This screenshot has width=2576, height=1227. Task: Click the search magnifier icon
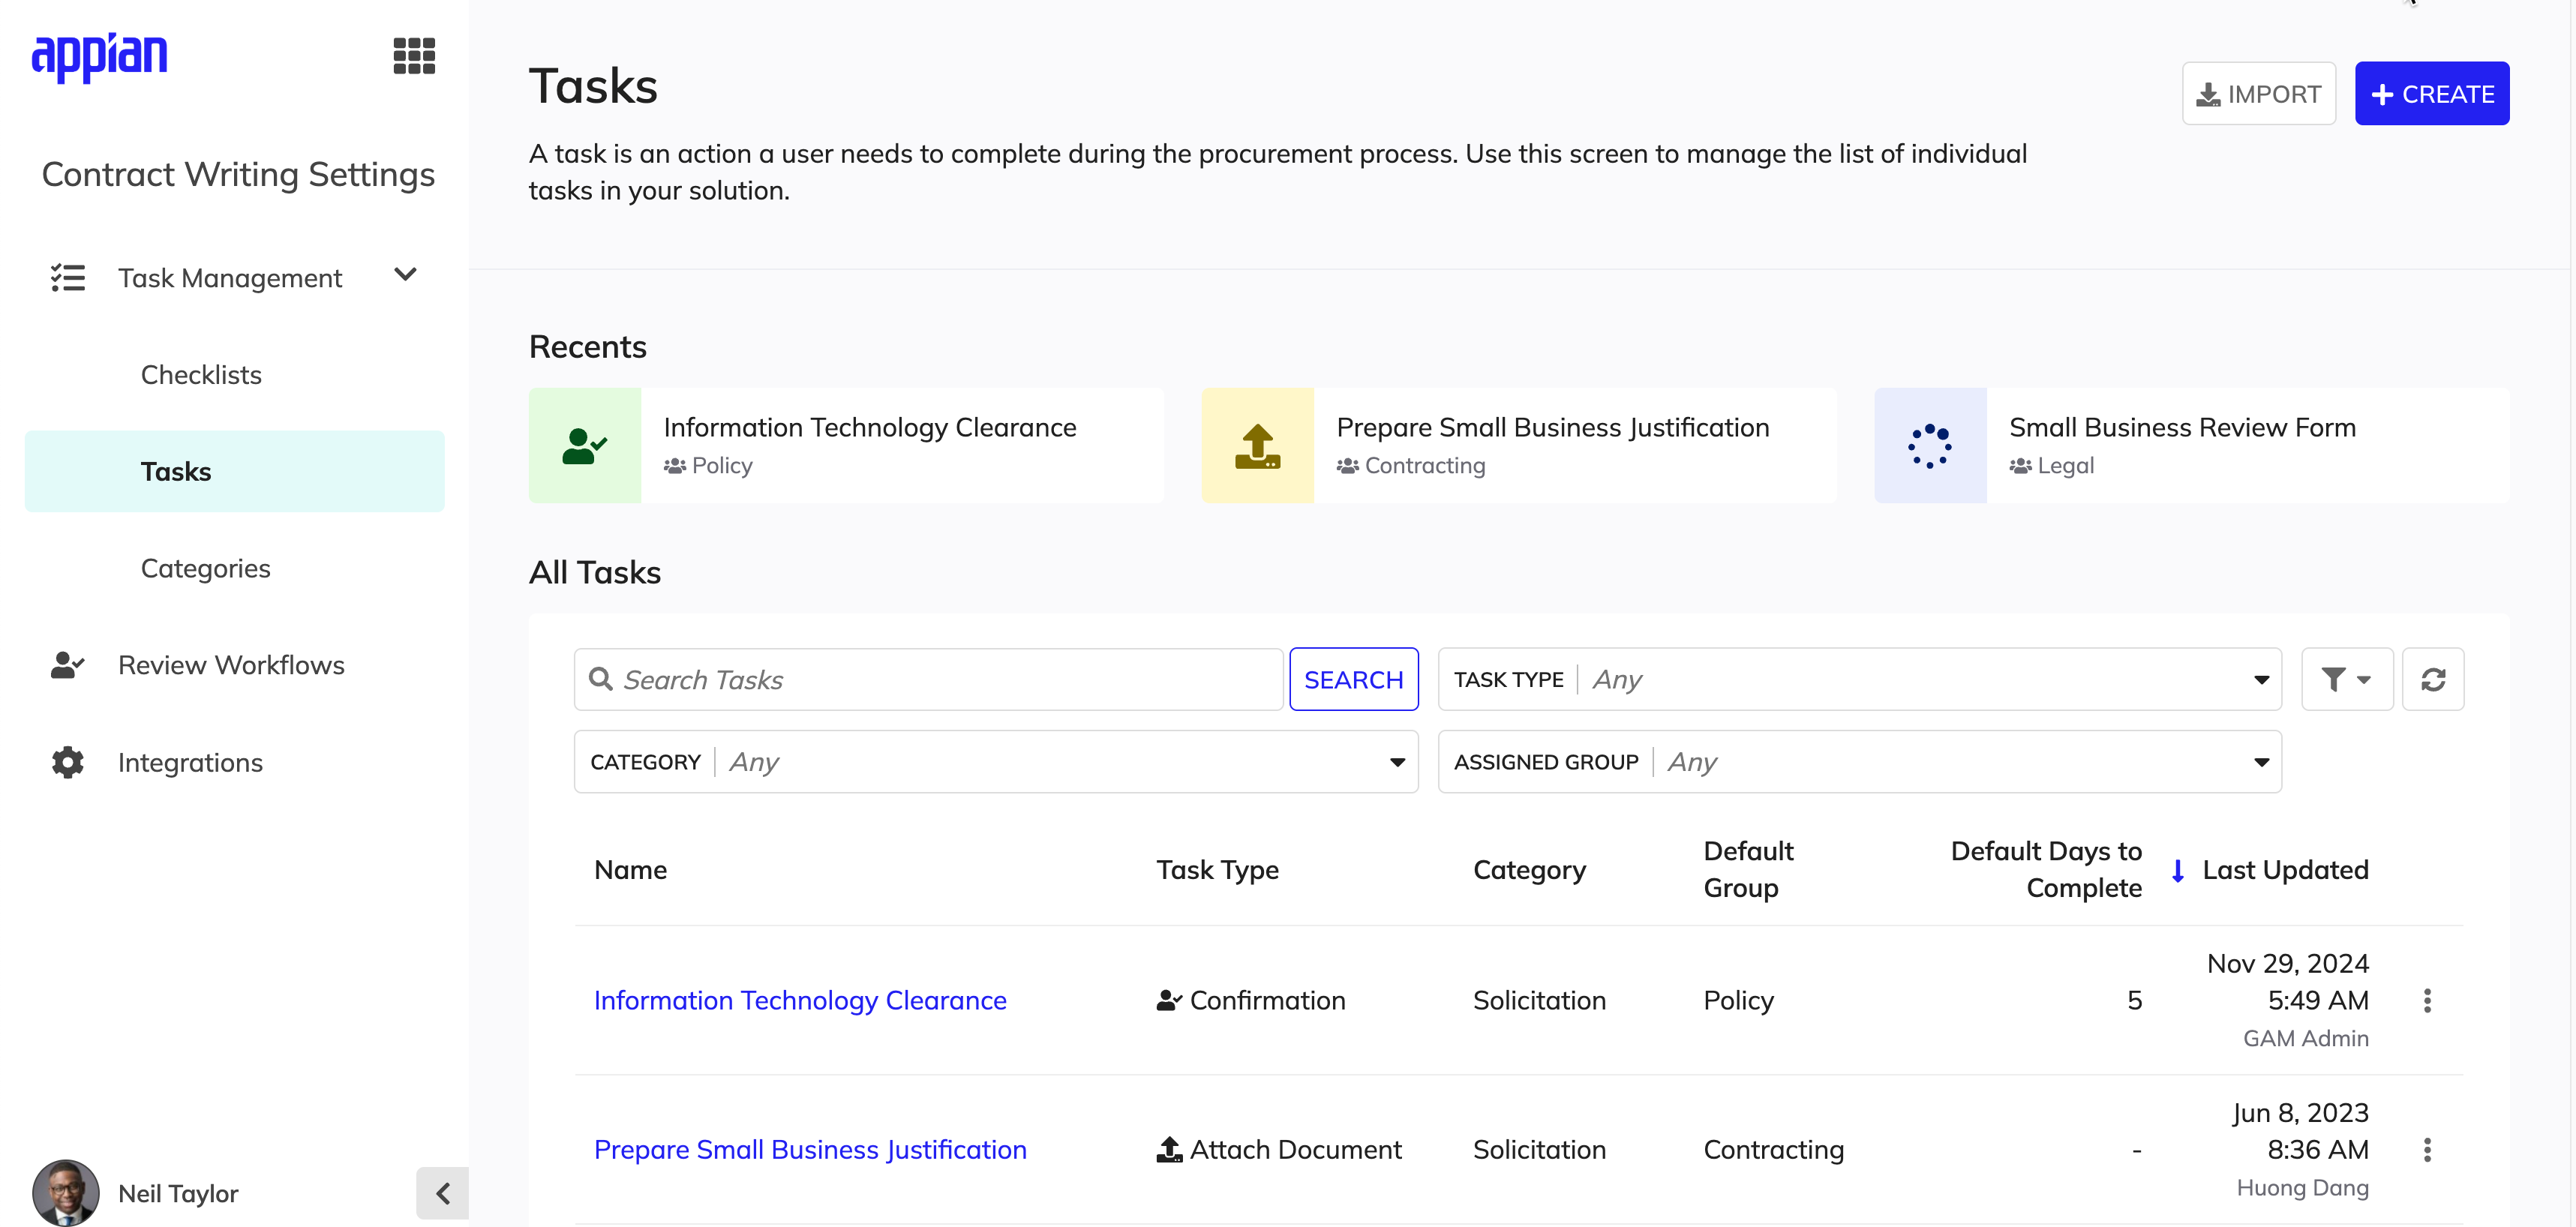pyautogui.click(x=601, y=680)
